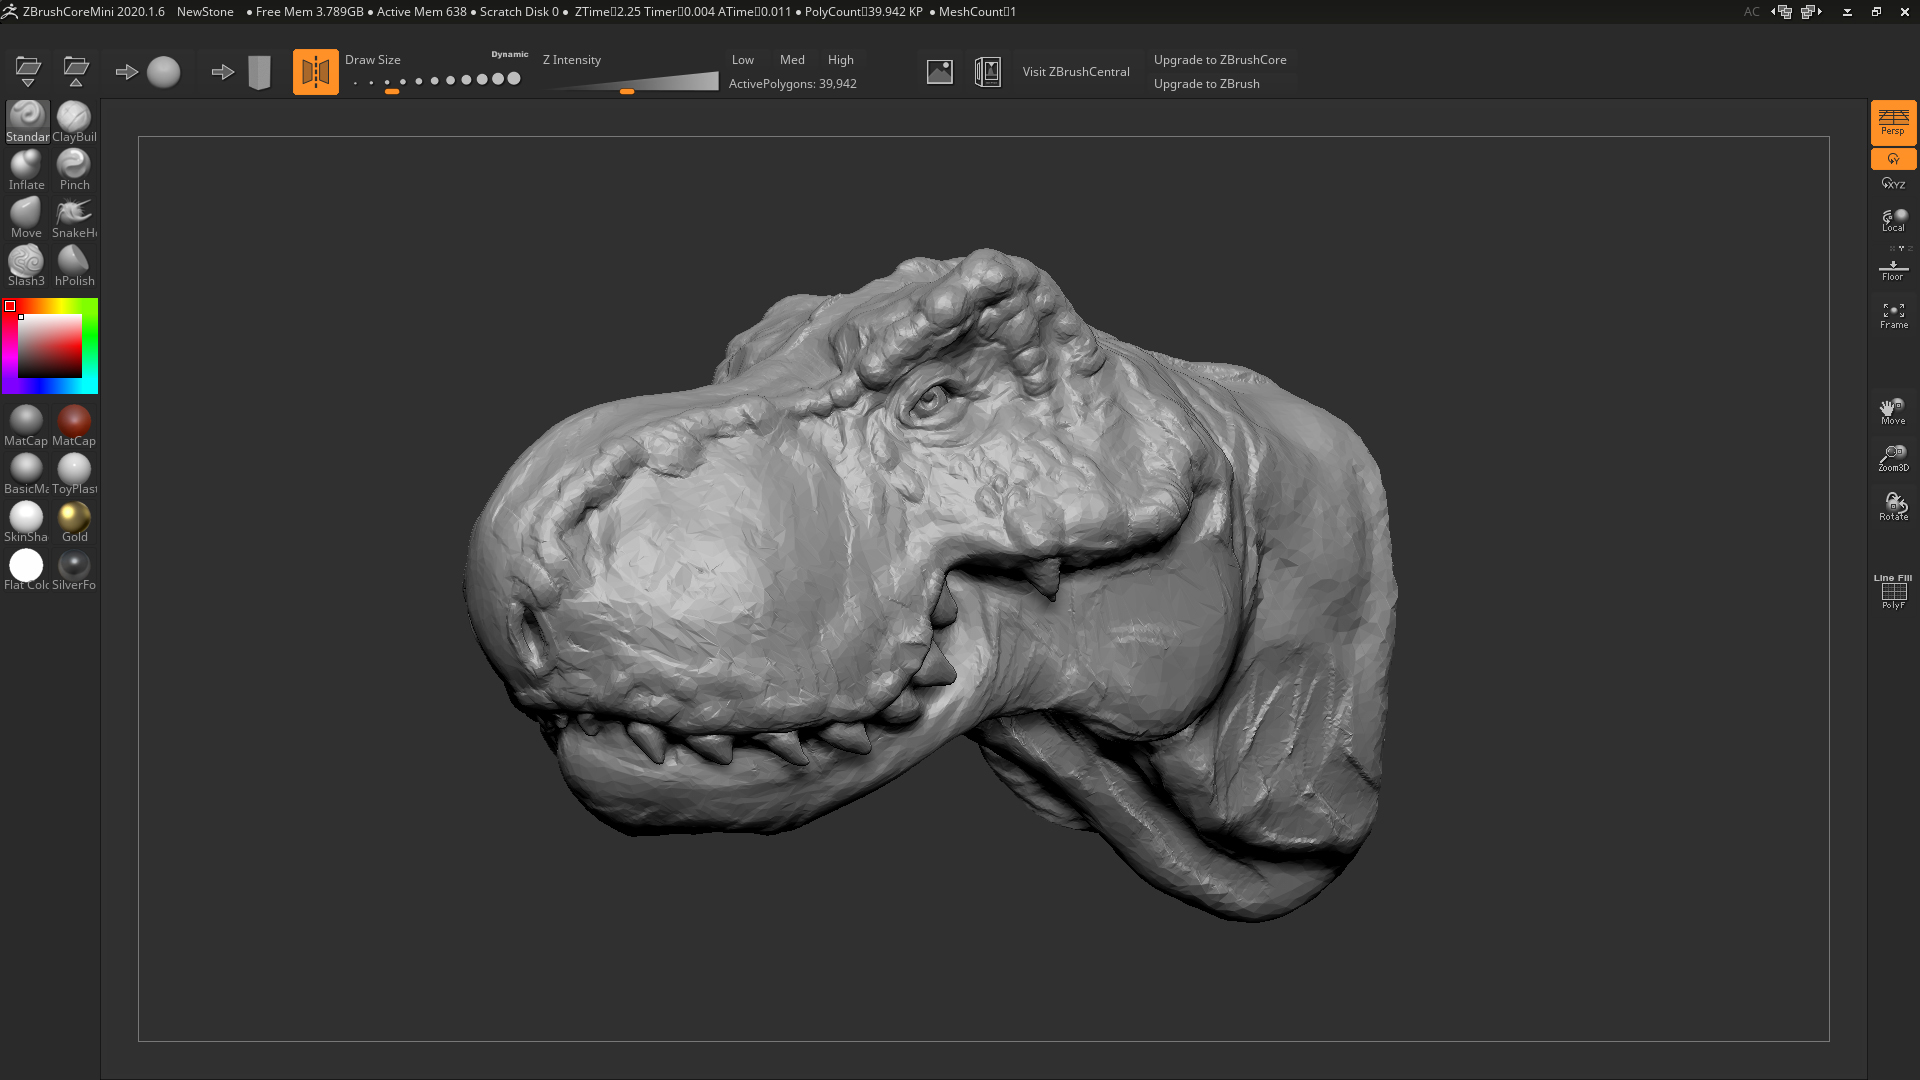Image resolution: width=1920 pixels, height=1080 pixels.
Task: Select the SkinShade material
Action: (x=26, y=522)
